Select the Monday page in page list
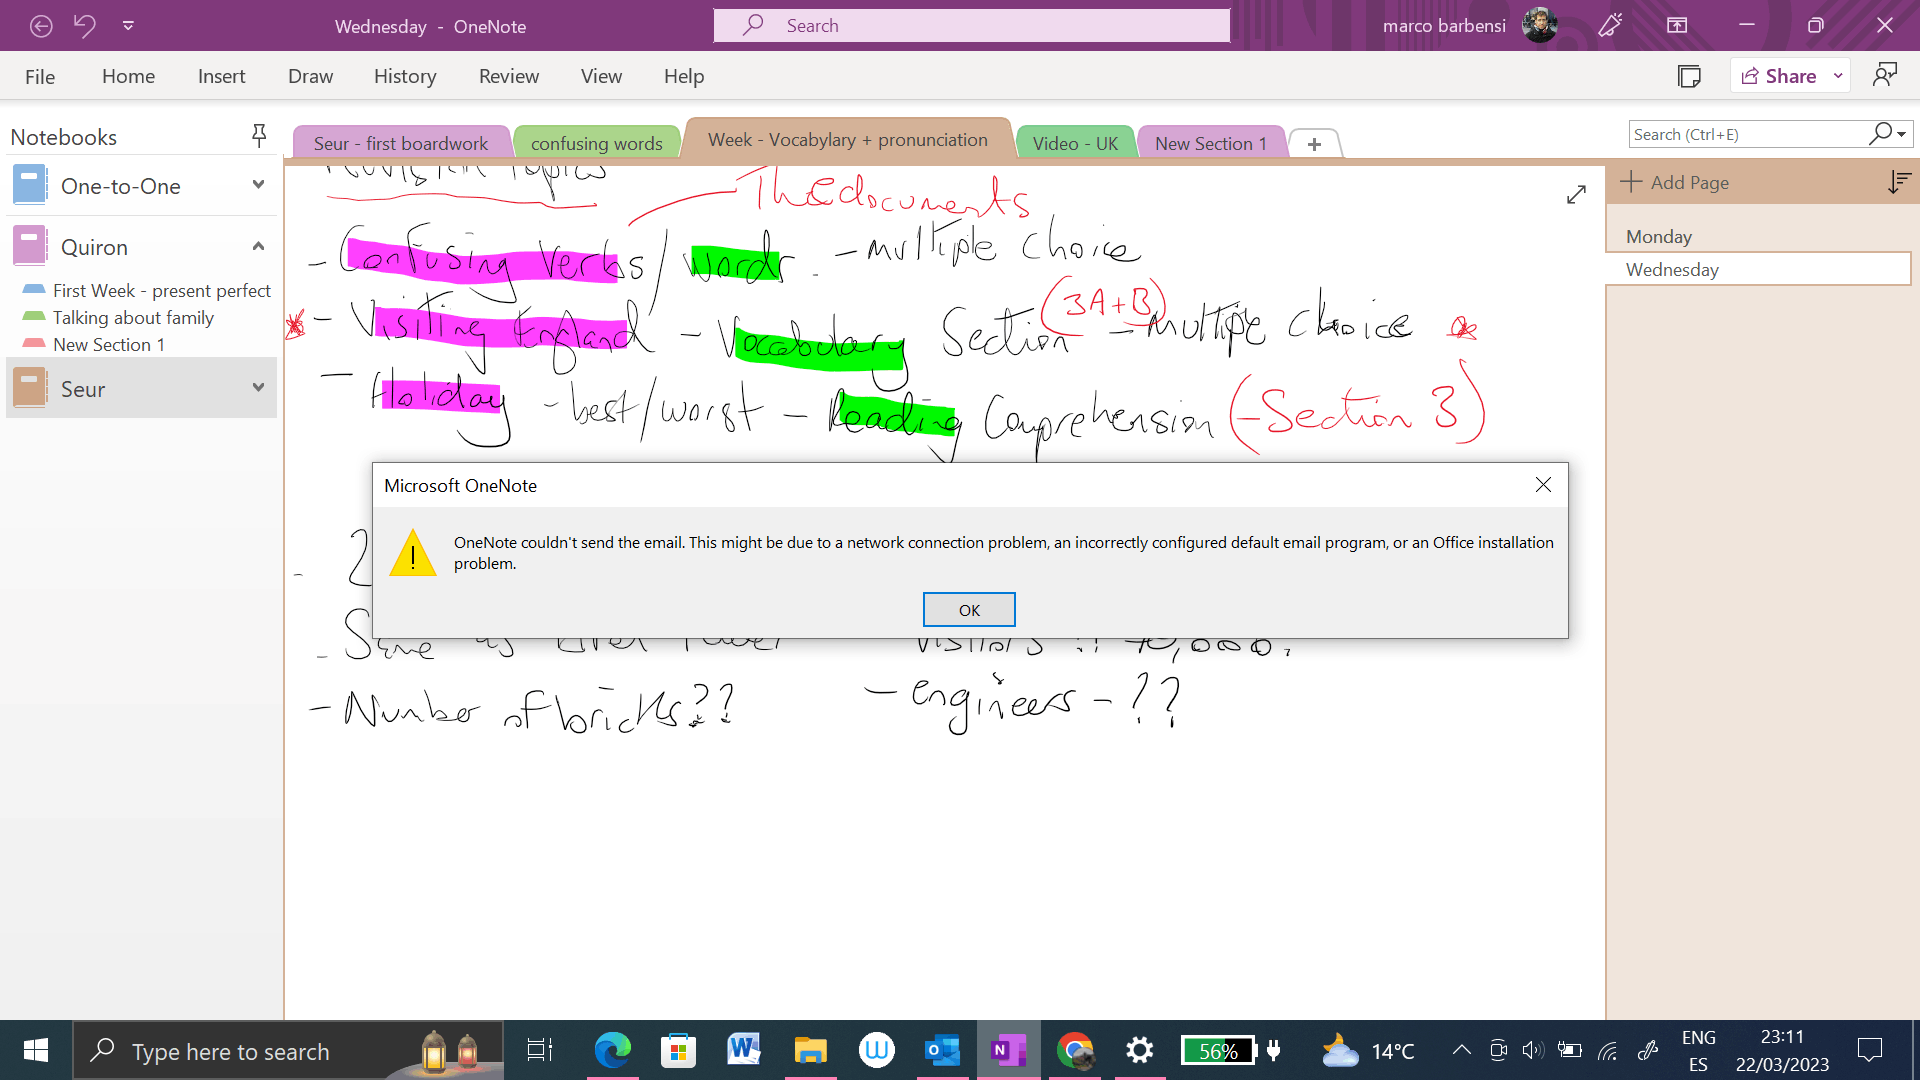This screenshot has width=1920, height=1080. 1658,236
